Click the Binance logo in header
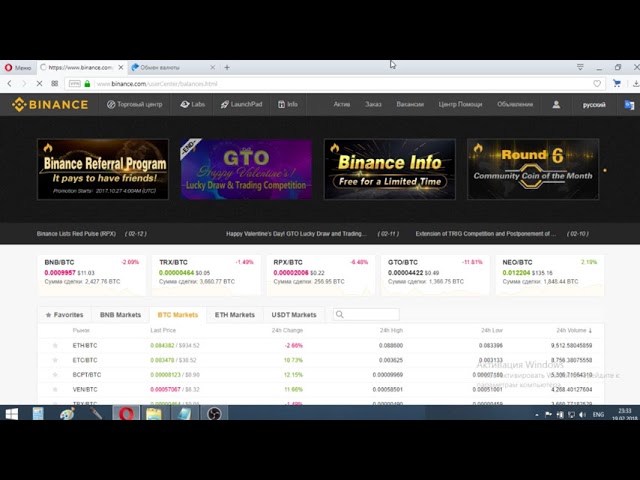Viewport: 640px width, 480px height. (x=50, y=104)
